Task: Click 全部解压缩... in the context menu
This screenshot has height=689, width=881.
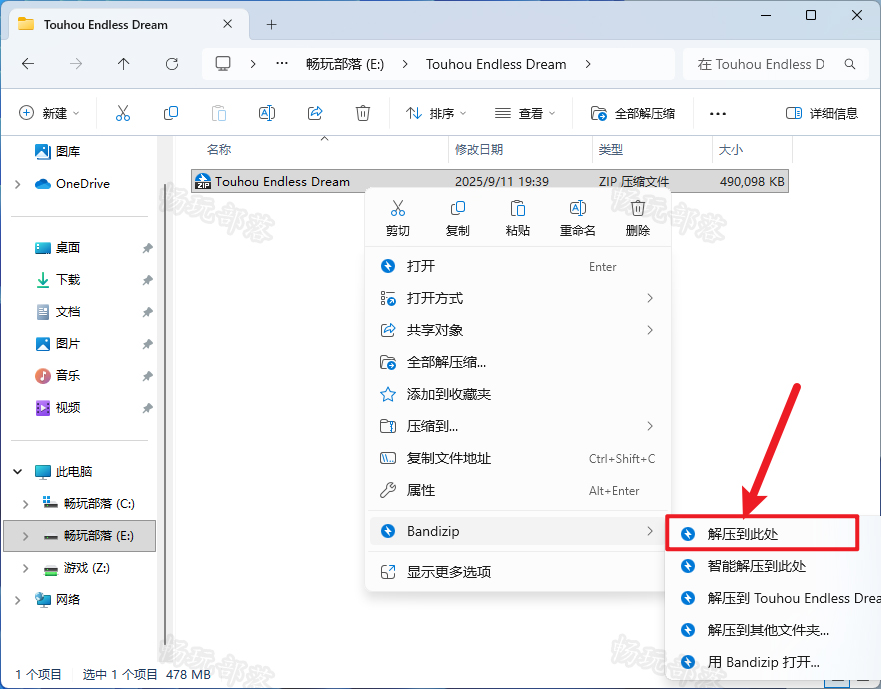Action: (517, 362)
